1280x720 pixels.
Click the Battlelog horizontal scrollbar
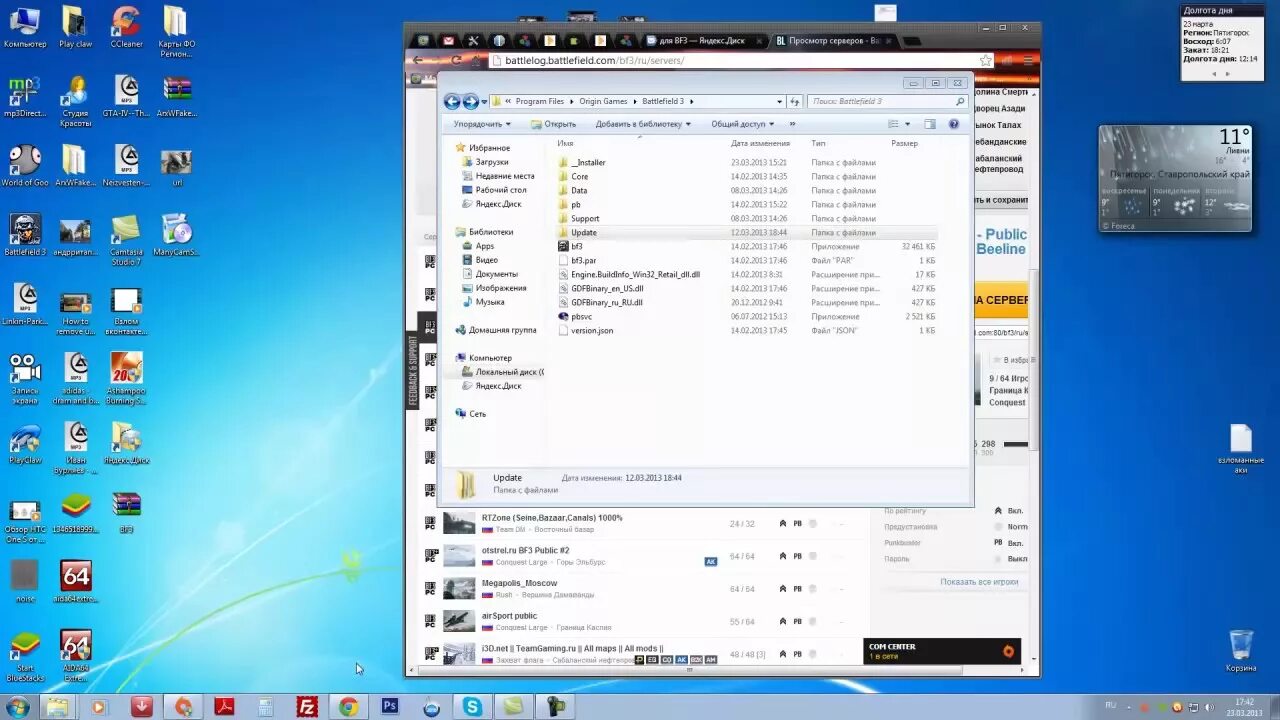[690, 669]
